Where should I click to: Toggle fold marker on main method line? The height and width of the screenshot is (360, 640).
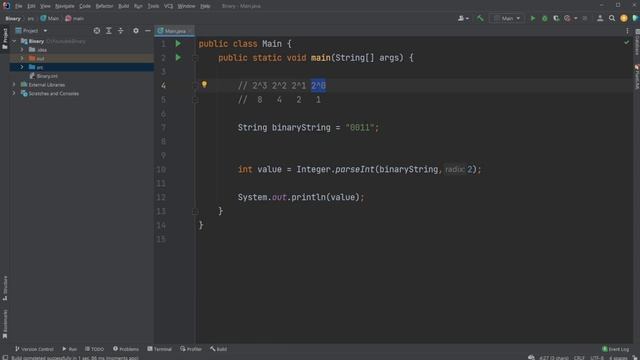click(x=195, y=58)
